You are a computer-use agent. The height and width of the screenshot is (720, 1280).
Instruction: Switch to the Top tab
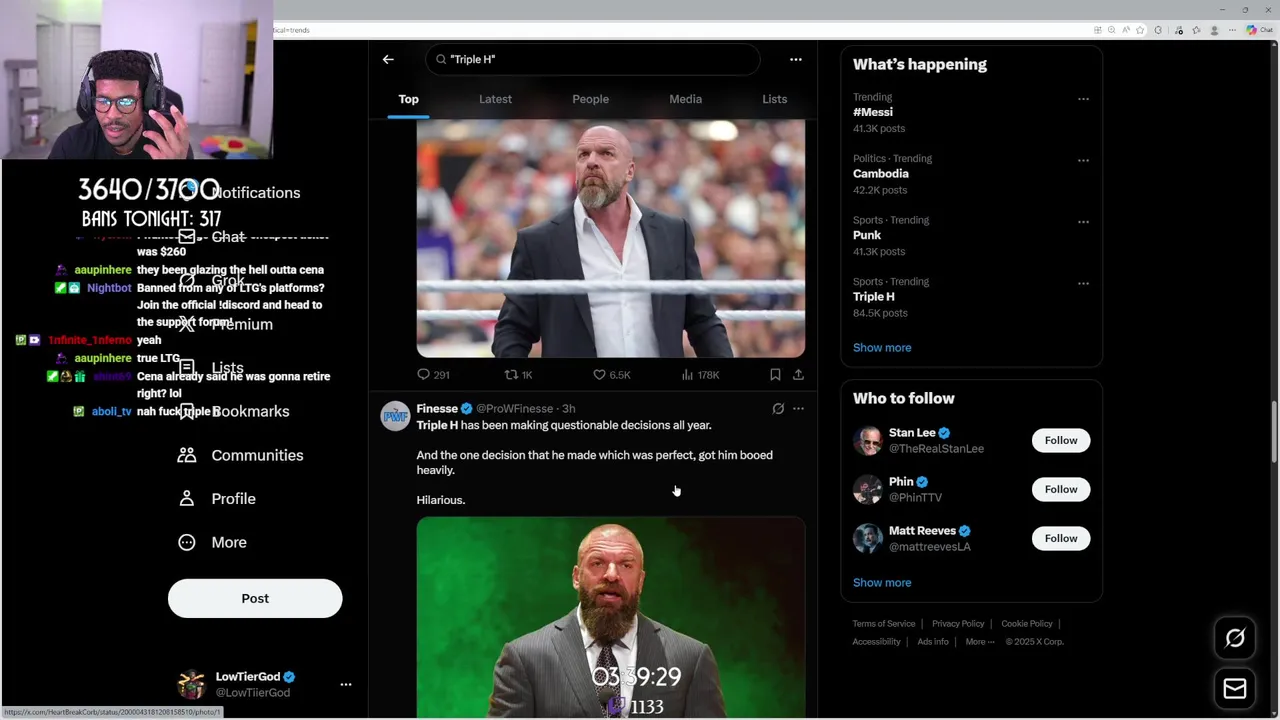pyautogui.click(x=408, y=99)
